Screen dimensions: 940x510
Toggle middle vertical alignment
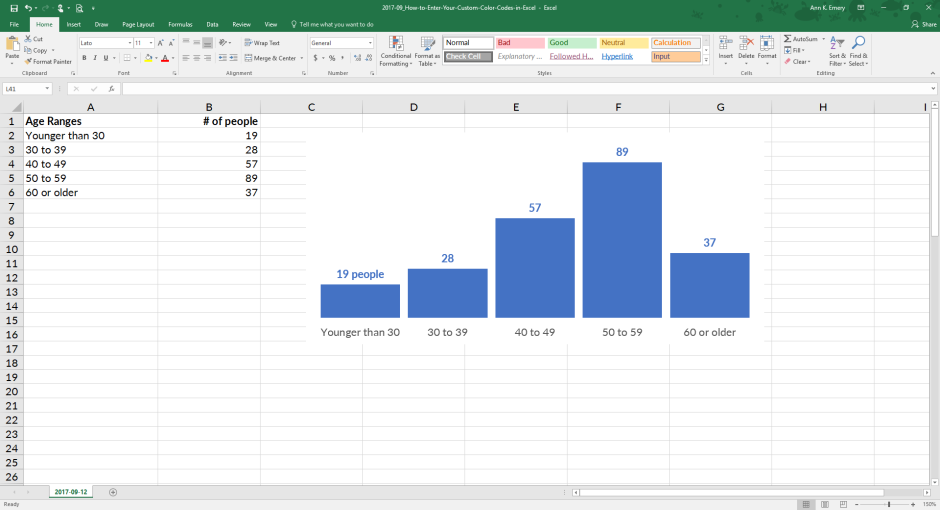tap(197, 43)
